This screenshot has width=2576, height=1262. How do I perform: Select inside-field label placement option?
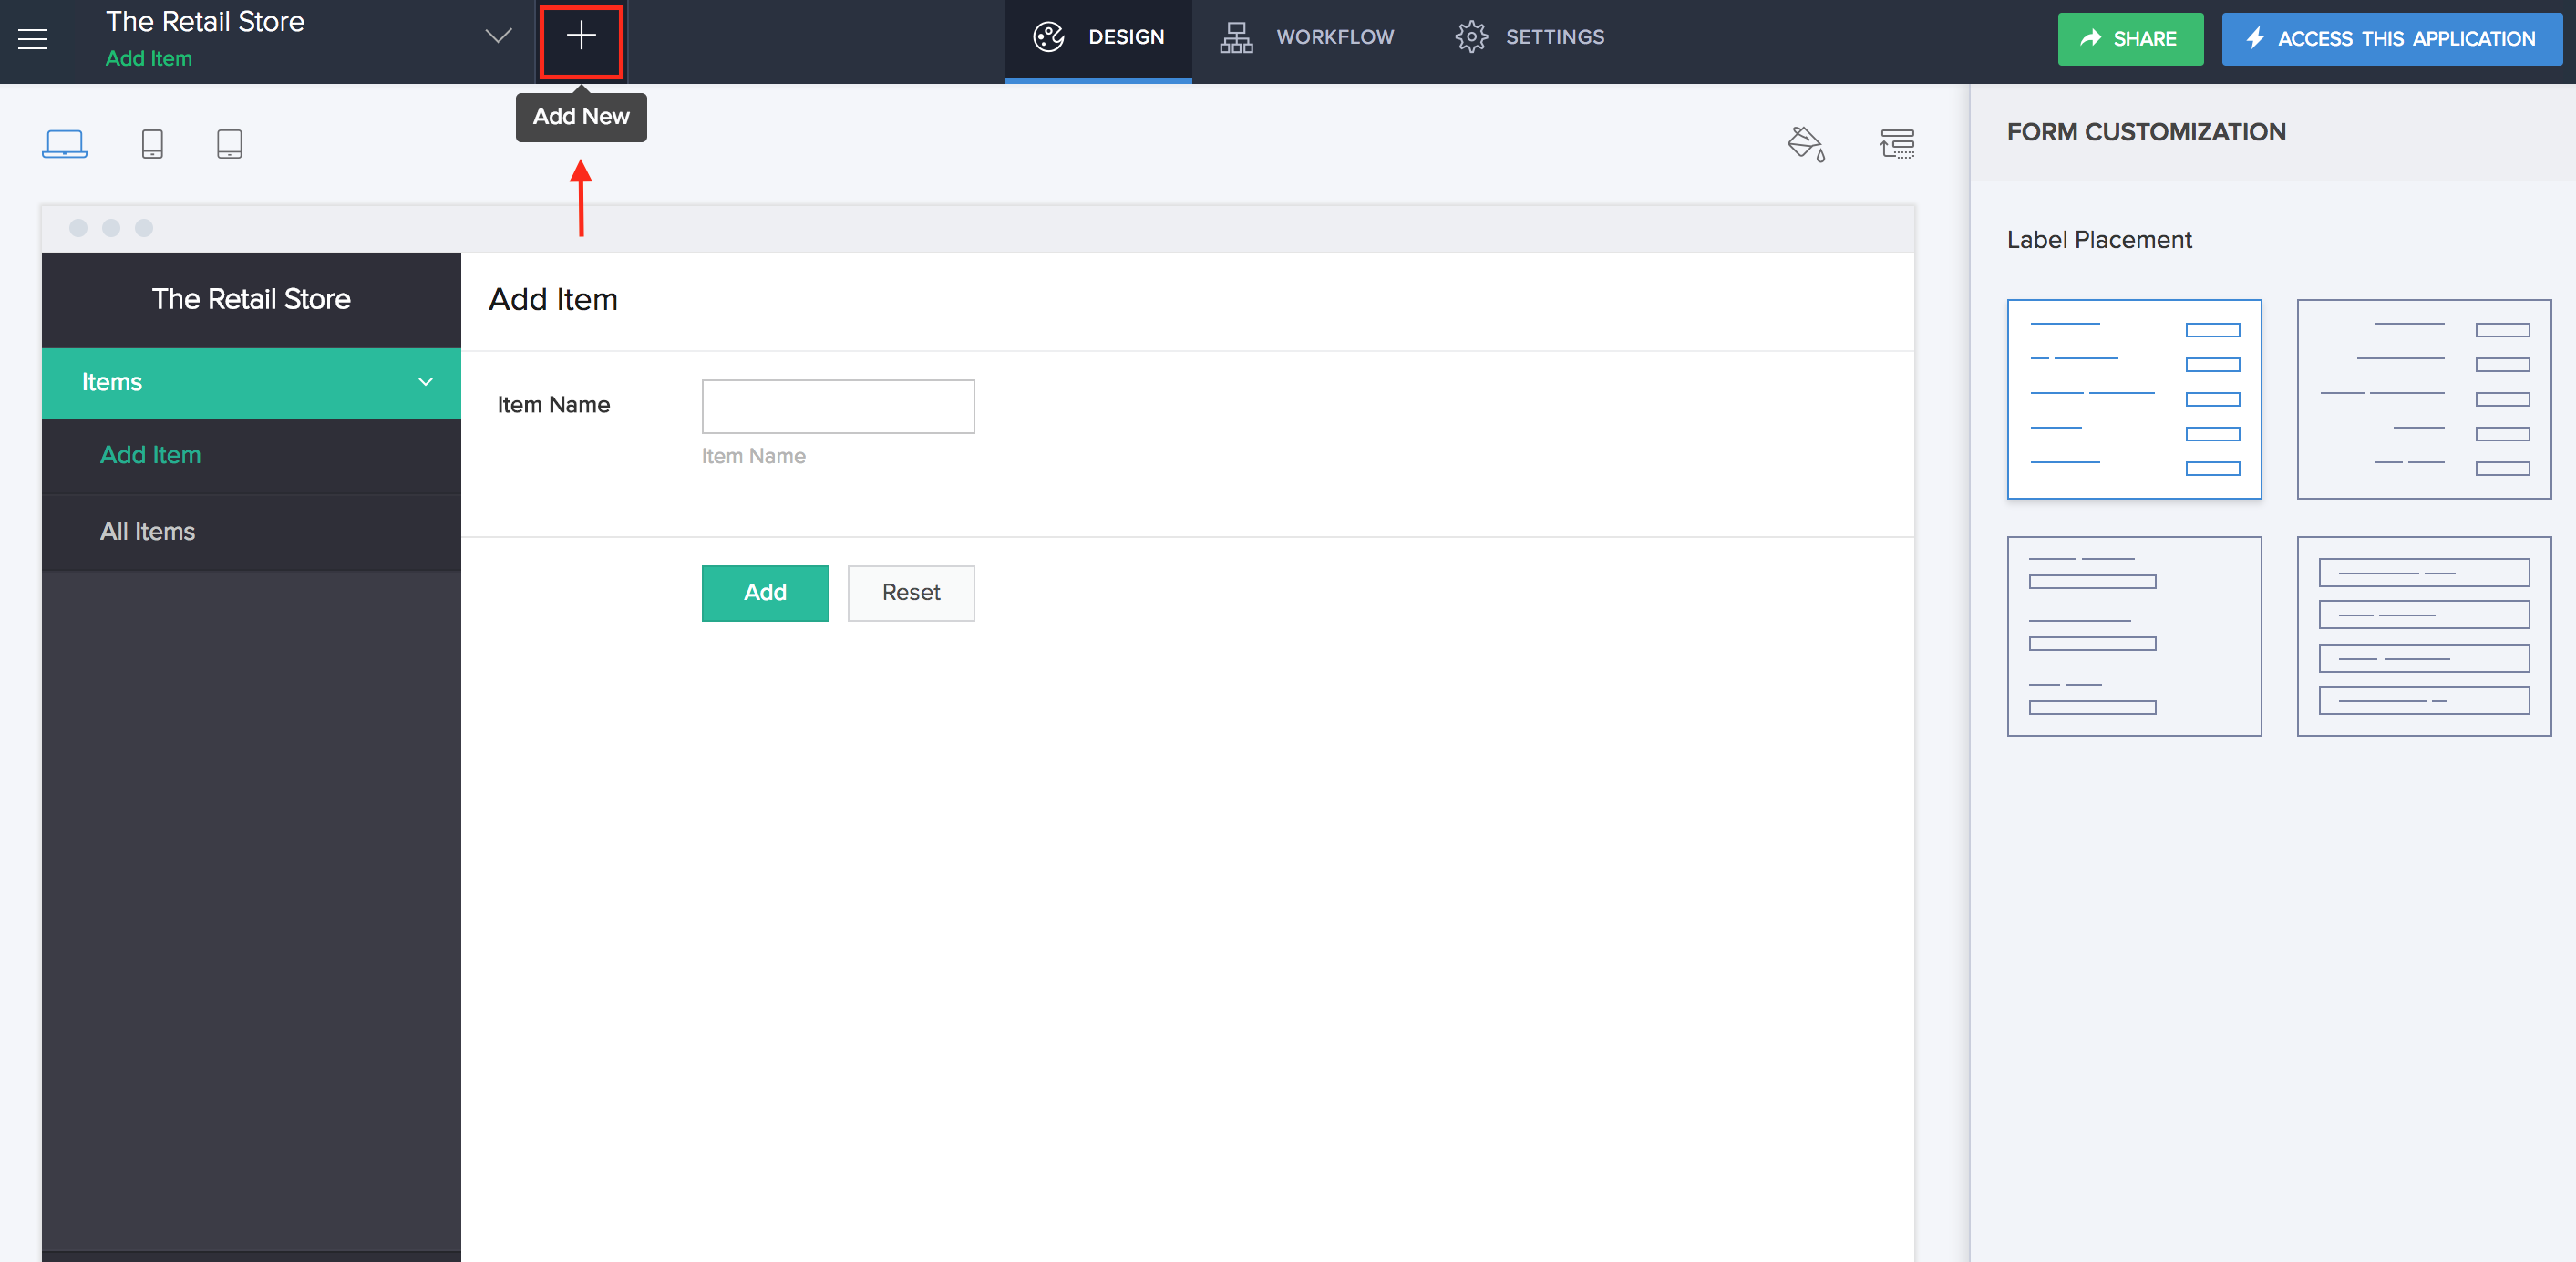pos(2423,636)
